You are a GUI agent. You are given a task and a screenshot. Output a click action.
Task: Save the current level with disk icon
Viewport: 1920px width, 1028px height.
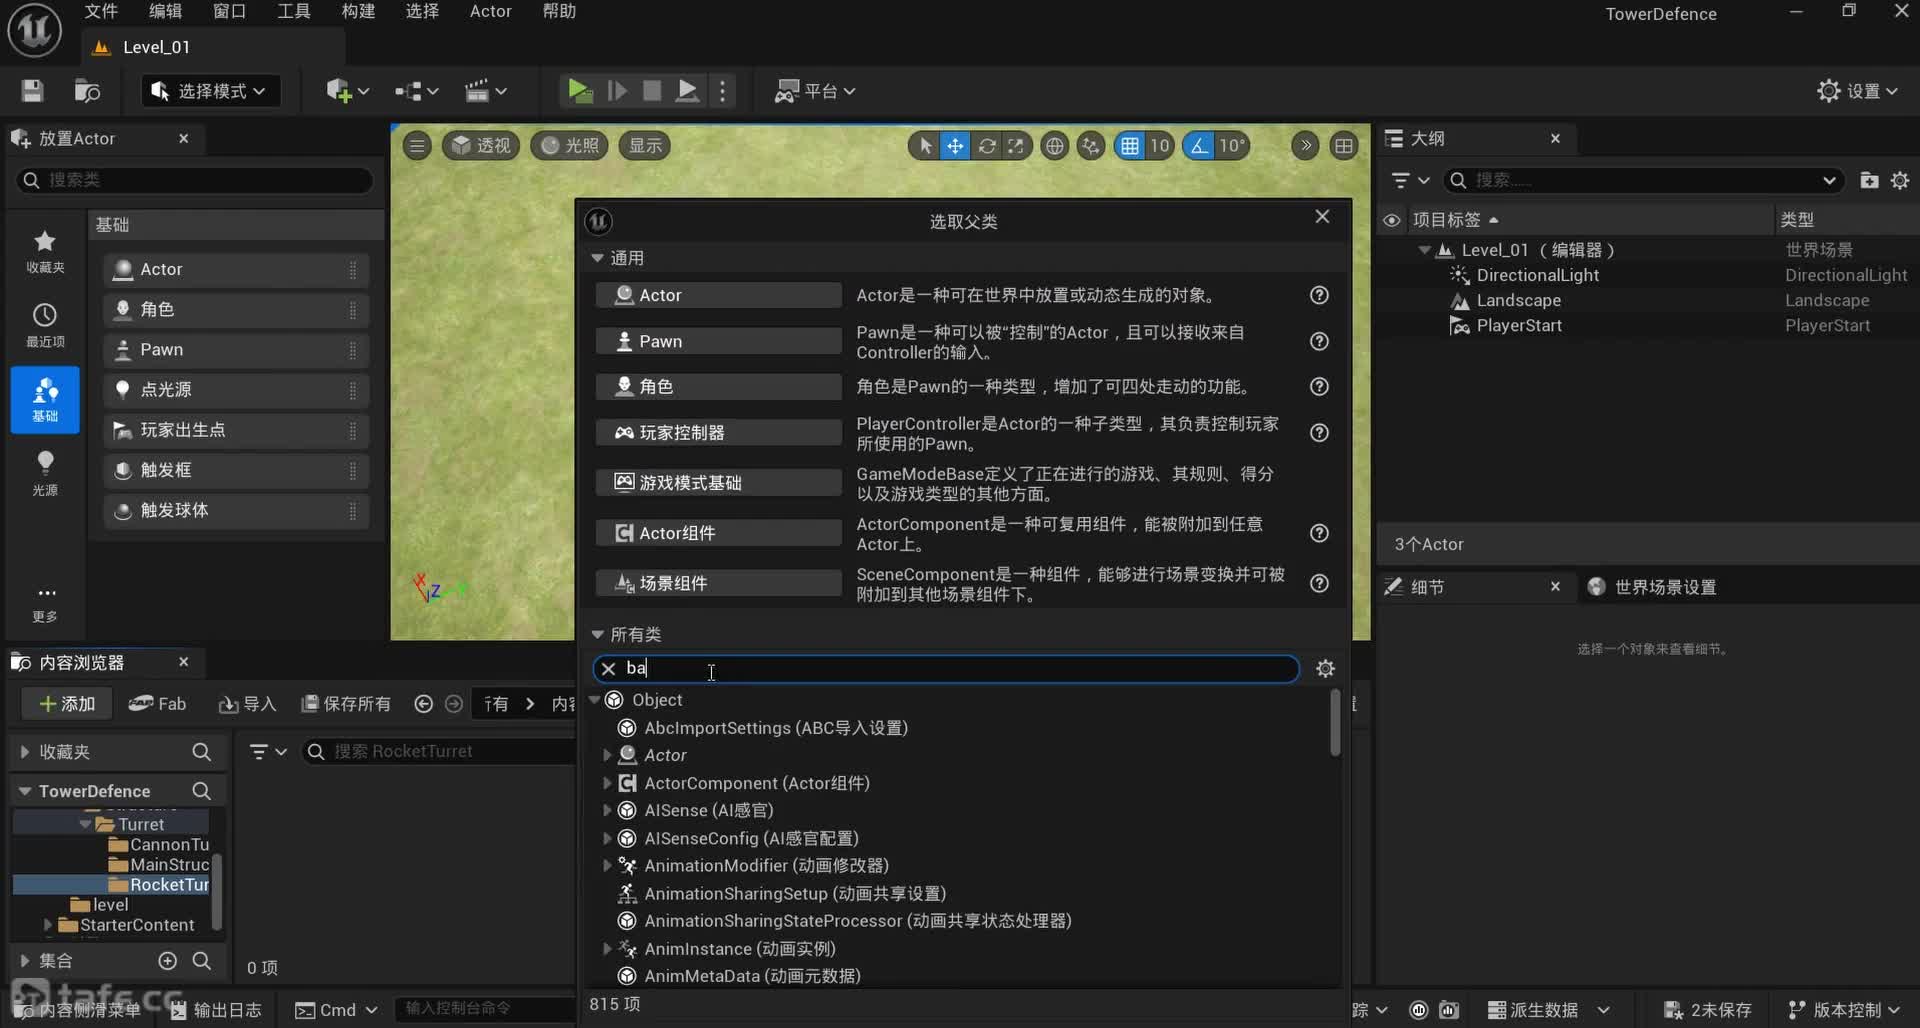tap(32, 91)
